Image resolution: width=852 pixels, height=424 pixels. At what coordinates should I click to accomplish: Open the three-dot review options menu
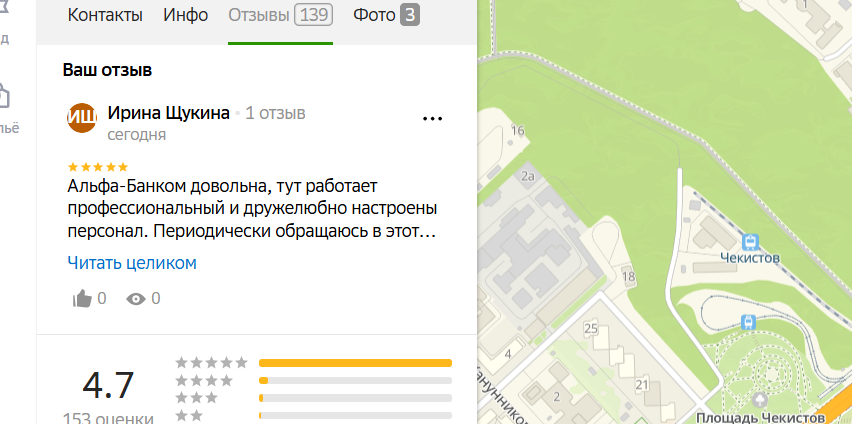pos(433,118)
